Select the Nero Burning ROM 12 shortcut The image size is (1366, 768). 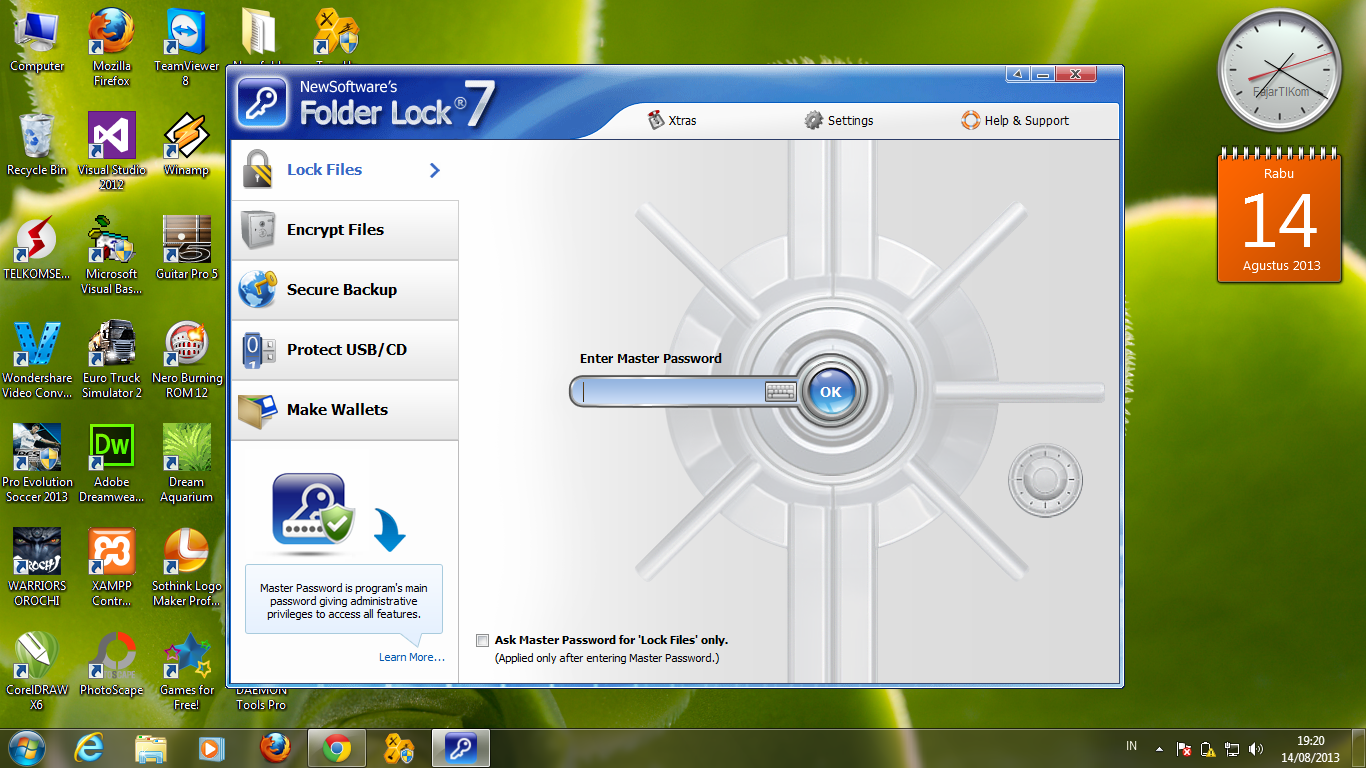click(186, 360)
